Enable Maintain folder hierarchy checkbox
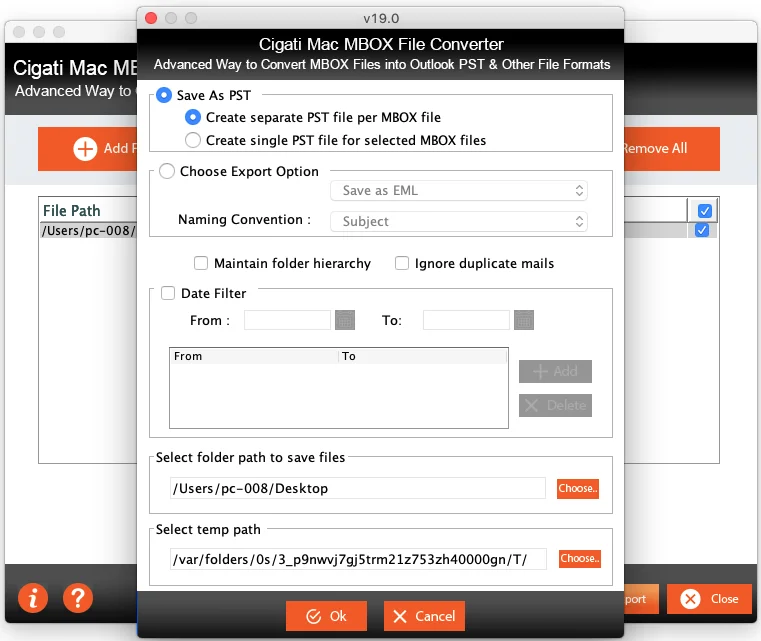The image size is (761, 641). click(201, 263)
